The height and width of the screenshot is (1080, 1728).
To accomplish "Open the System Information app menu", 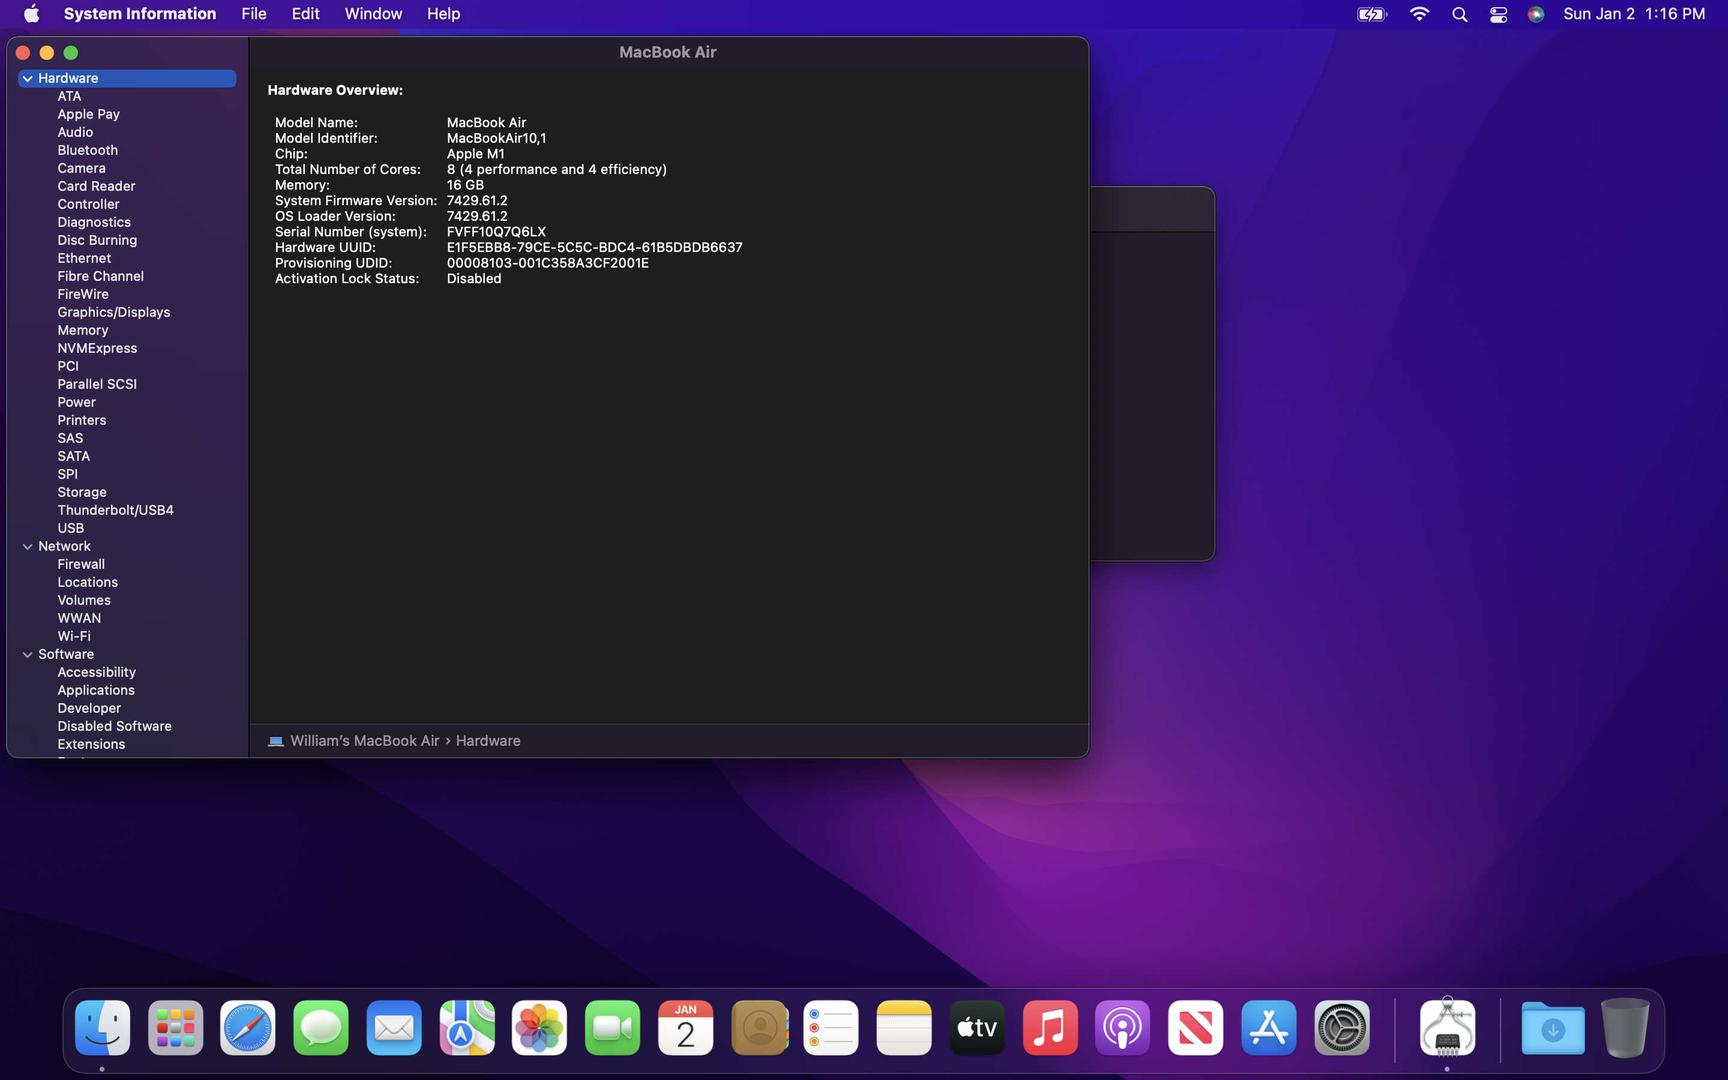I will (140, 14).
